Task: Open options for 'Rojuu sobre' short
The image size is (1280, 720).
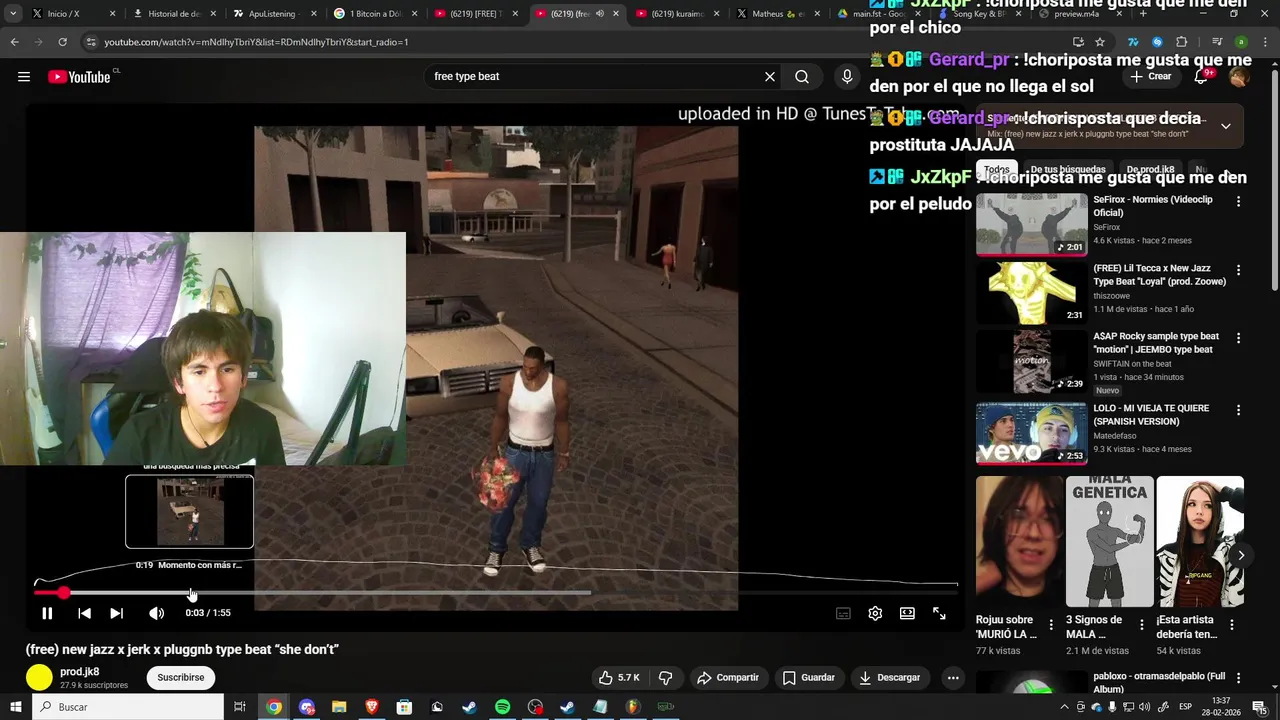Action: (1051, 625)
